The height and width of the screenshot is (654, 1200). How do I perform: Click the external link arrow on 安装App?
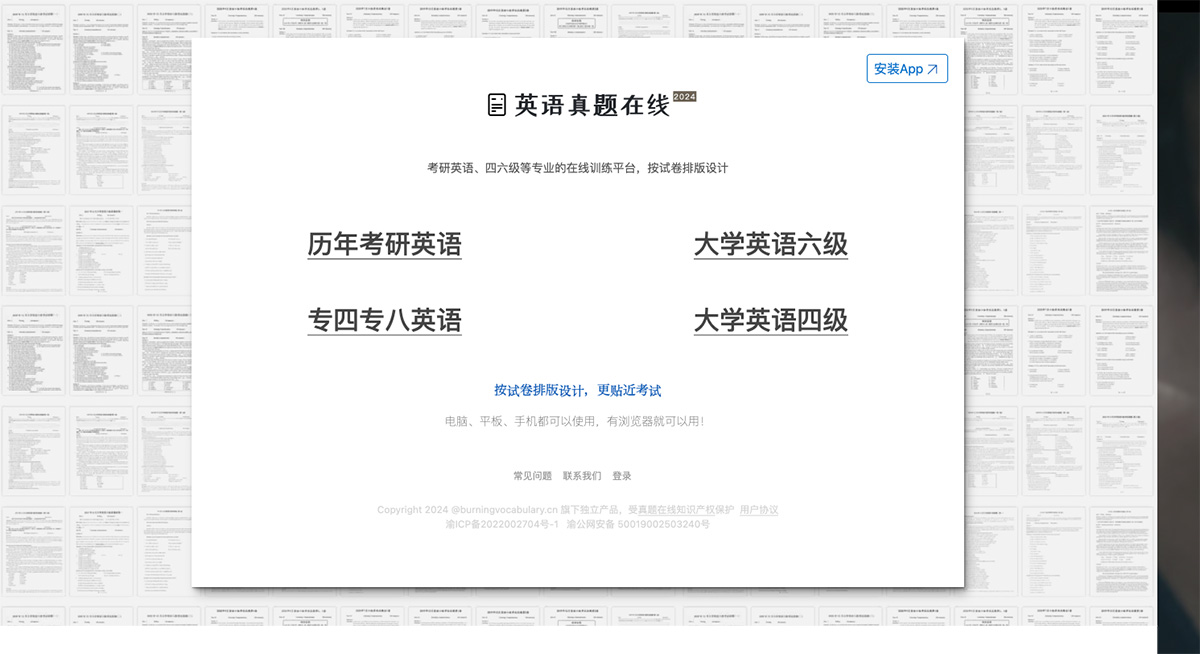click(931, 68)
